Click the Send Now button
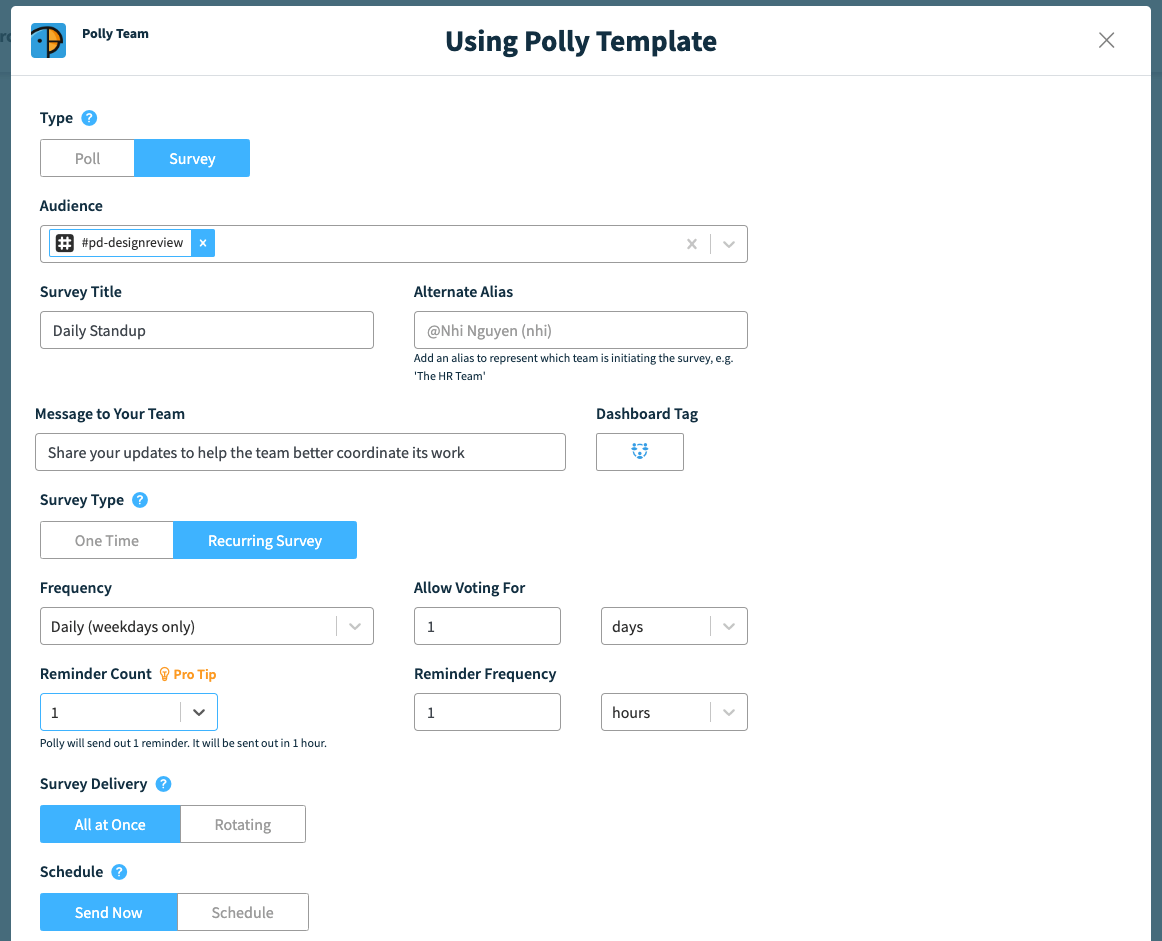 [109, 912]
